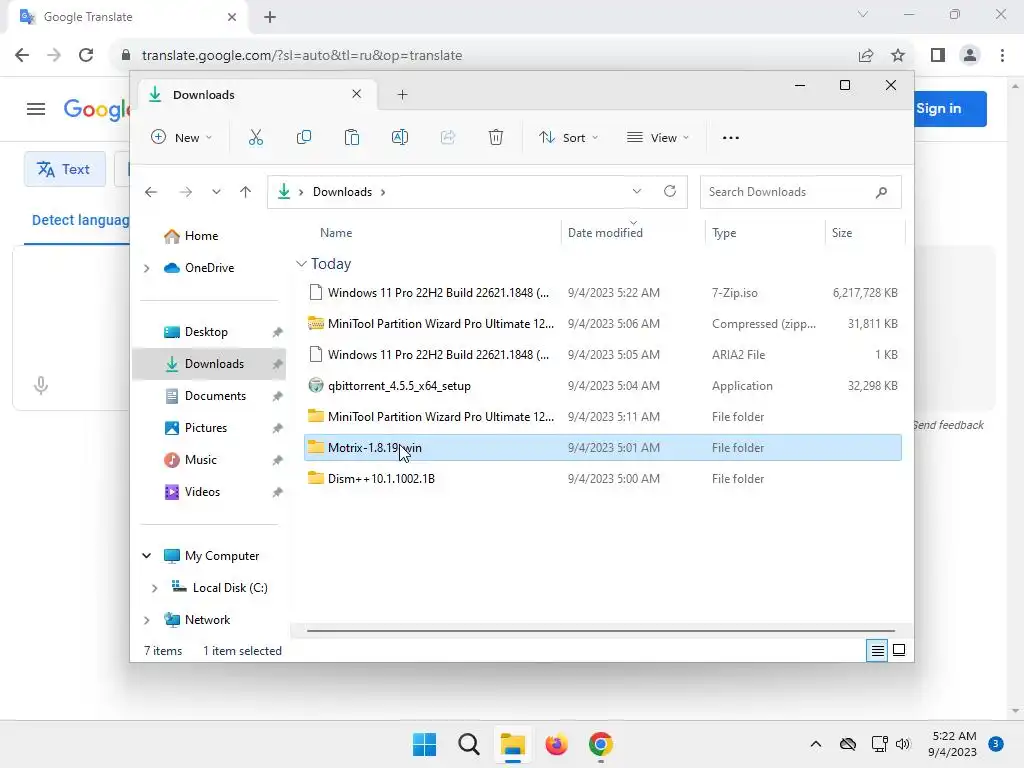Open the New item dropdown

pos(182,138)
